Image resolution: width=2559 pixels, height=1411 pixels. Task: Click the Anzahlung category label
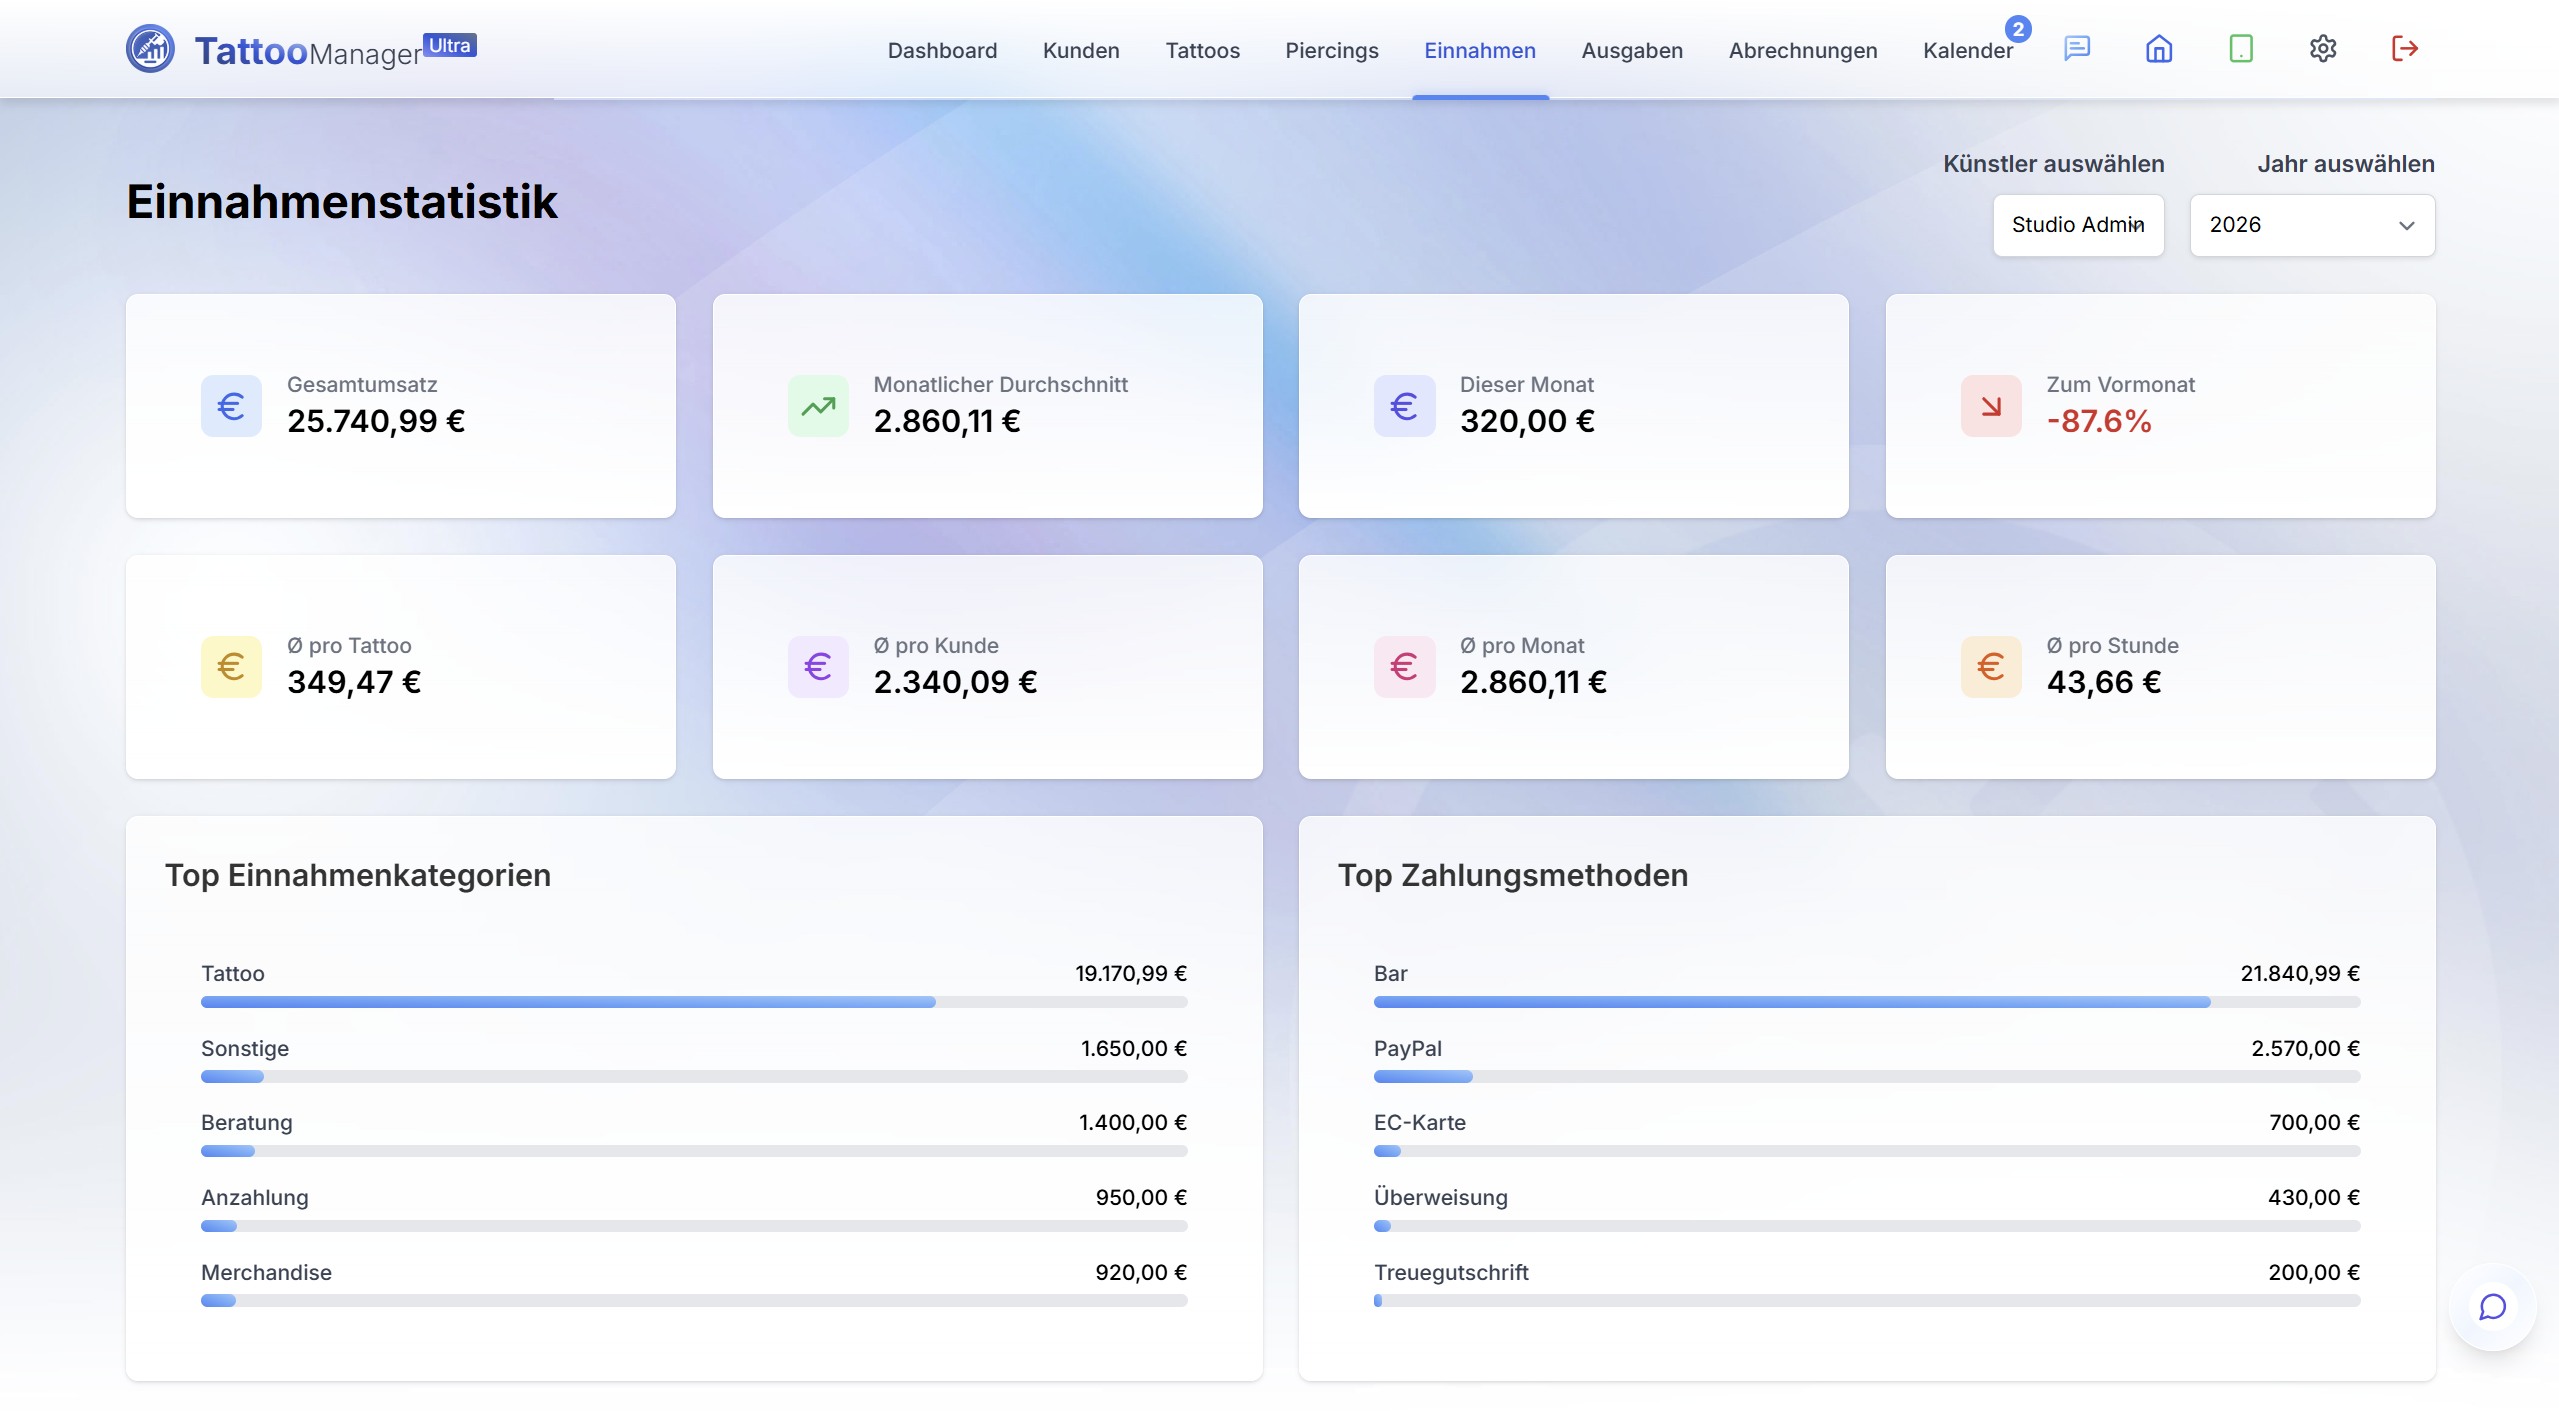coord(255,1197)
